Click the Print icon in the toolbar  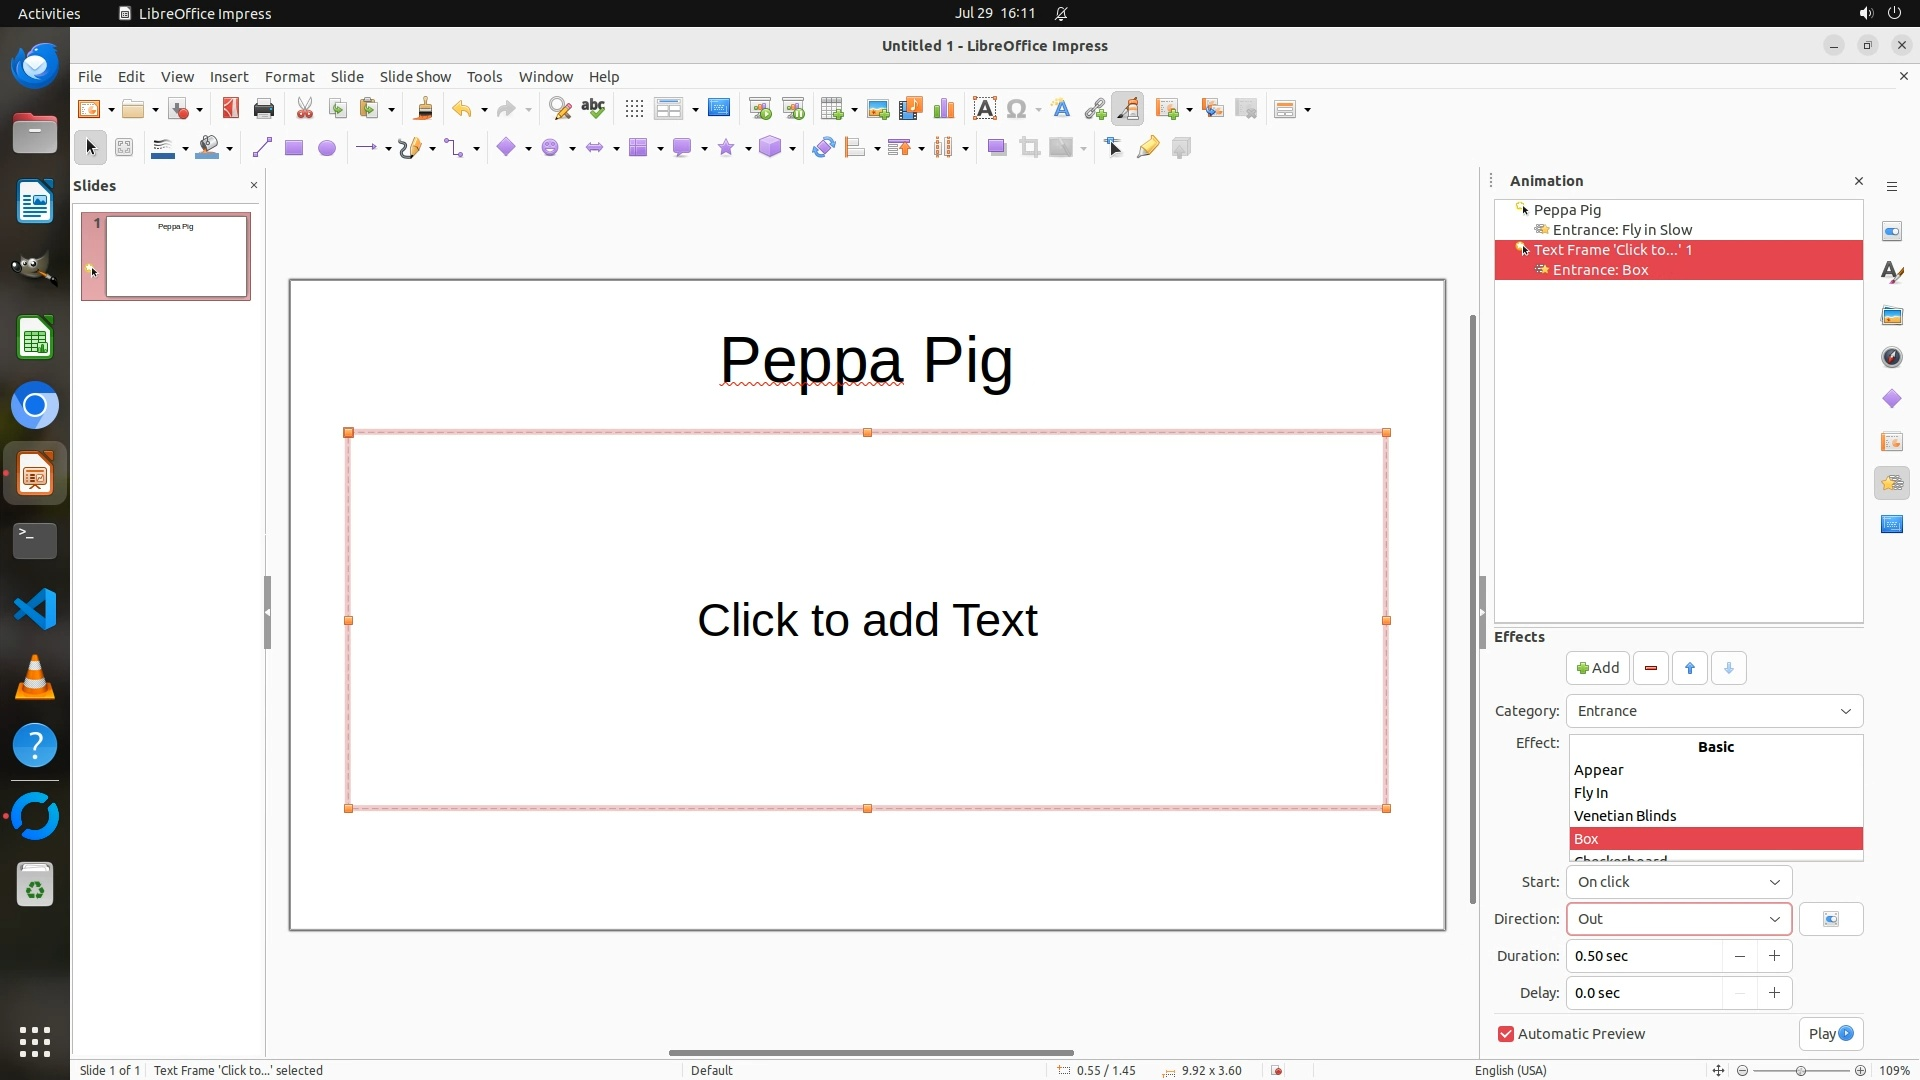pos(264,109)
